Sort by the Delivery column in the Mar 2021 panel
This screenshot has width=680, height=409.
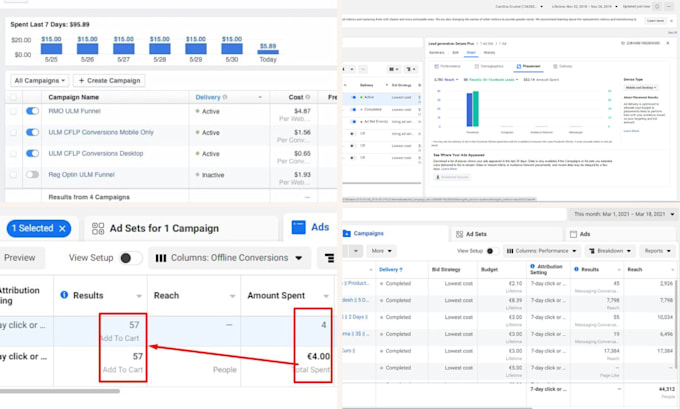pos(391,270)
